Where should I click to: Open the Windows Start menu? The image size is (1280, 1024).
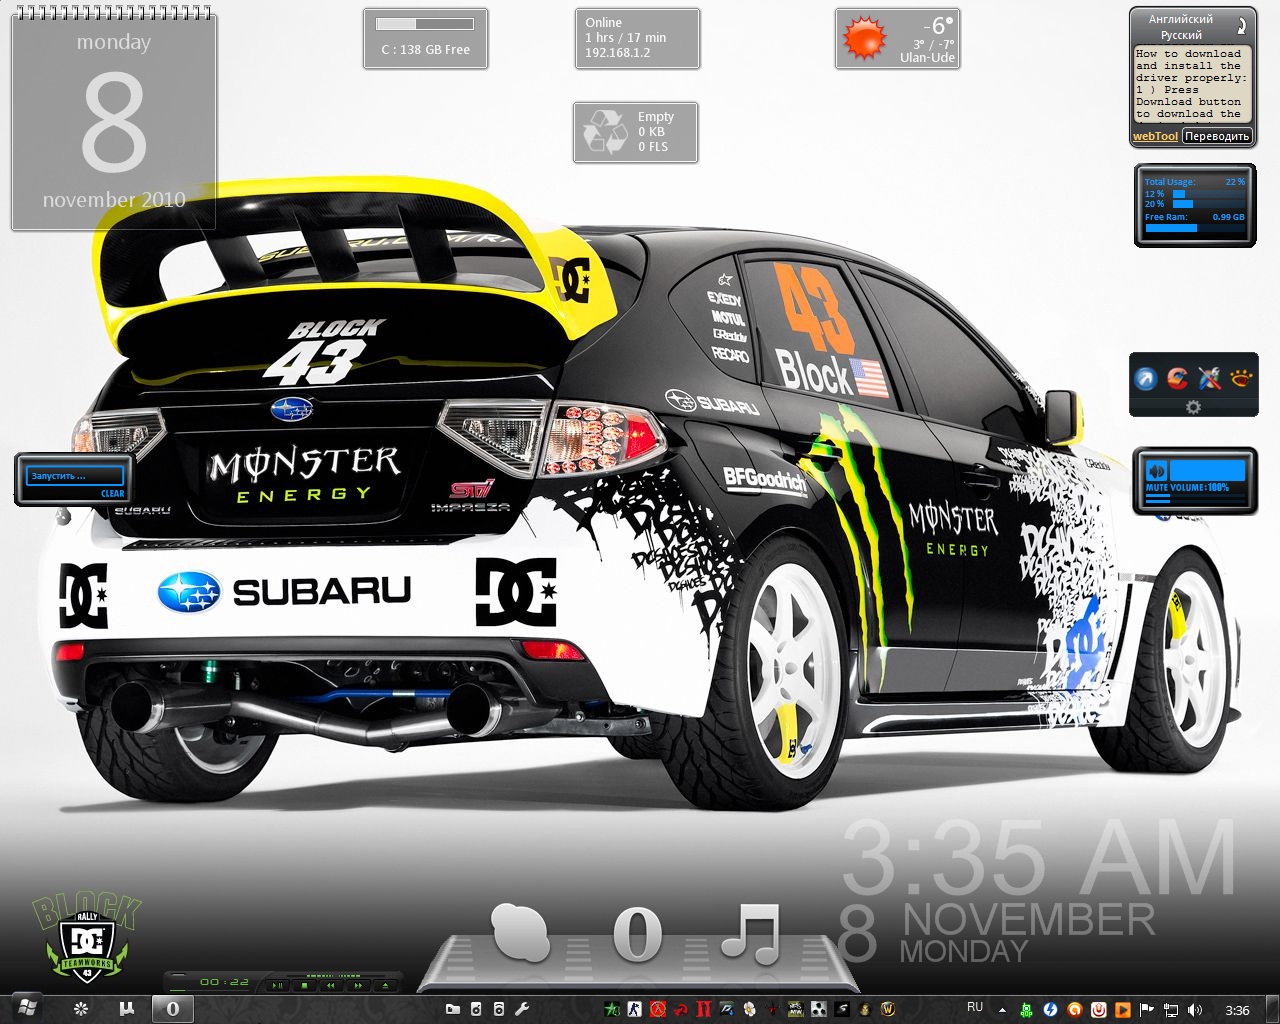[29, 1008]
